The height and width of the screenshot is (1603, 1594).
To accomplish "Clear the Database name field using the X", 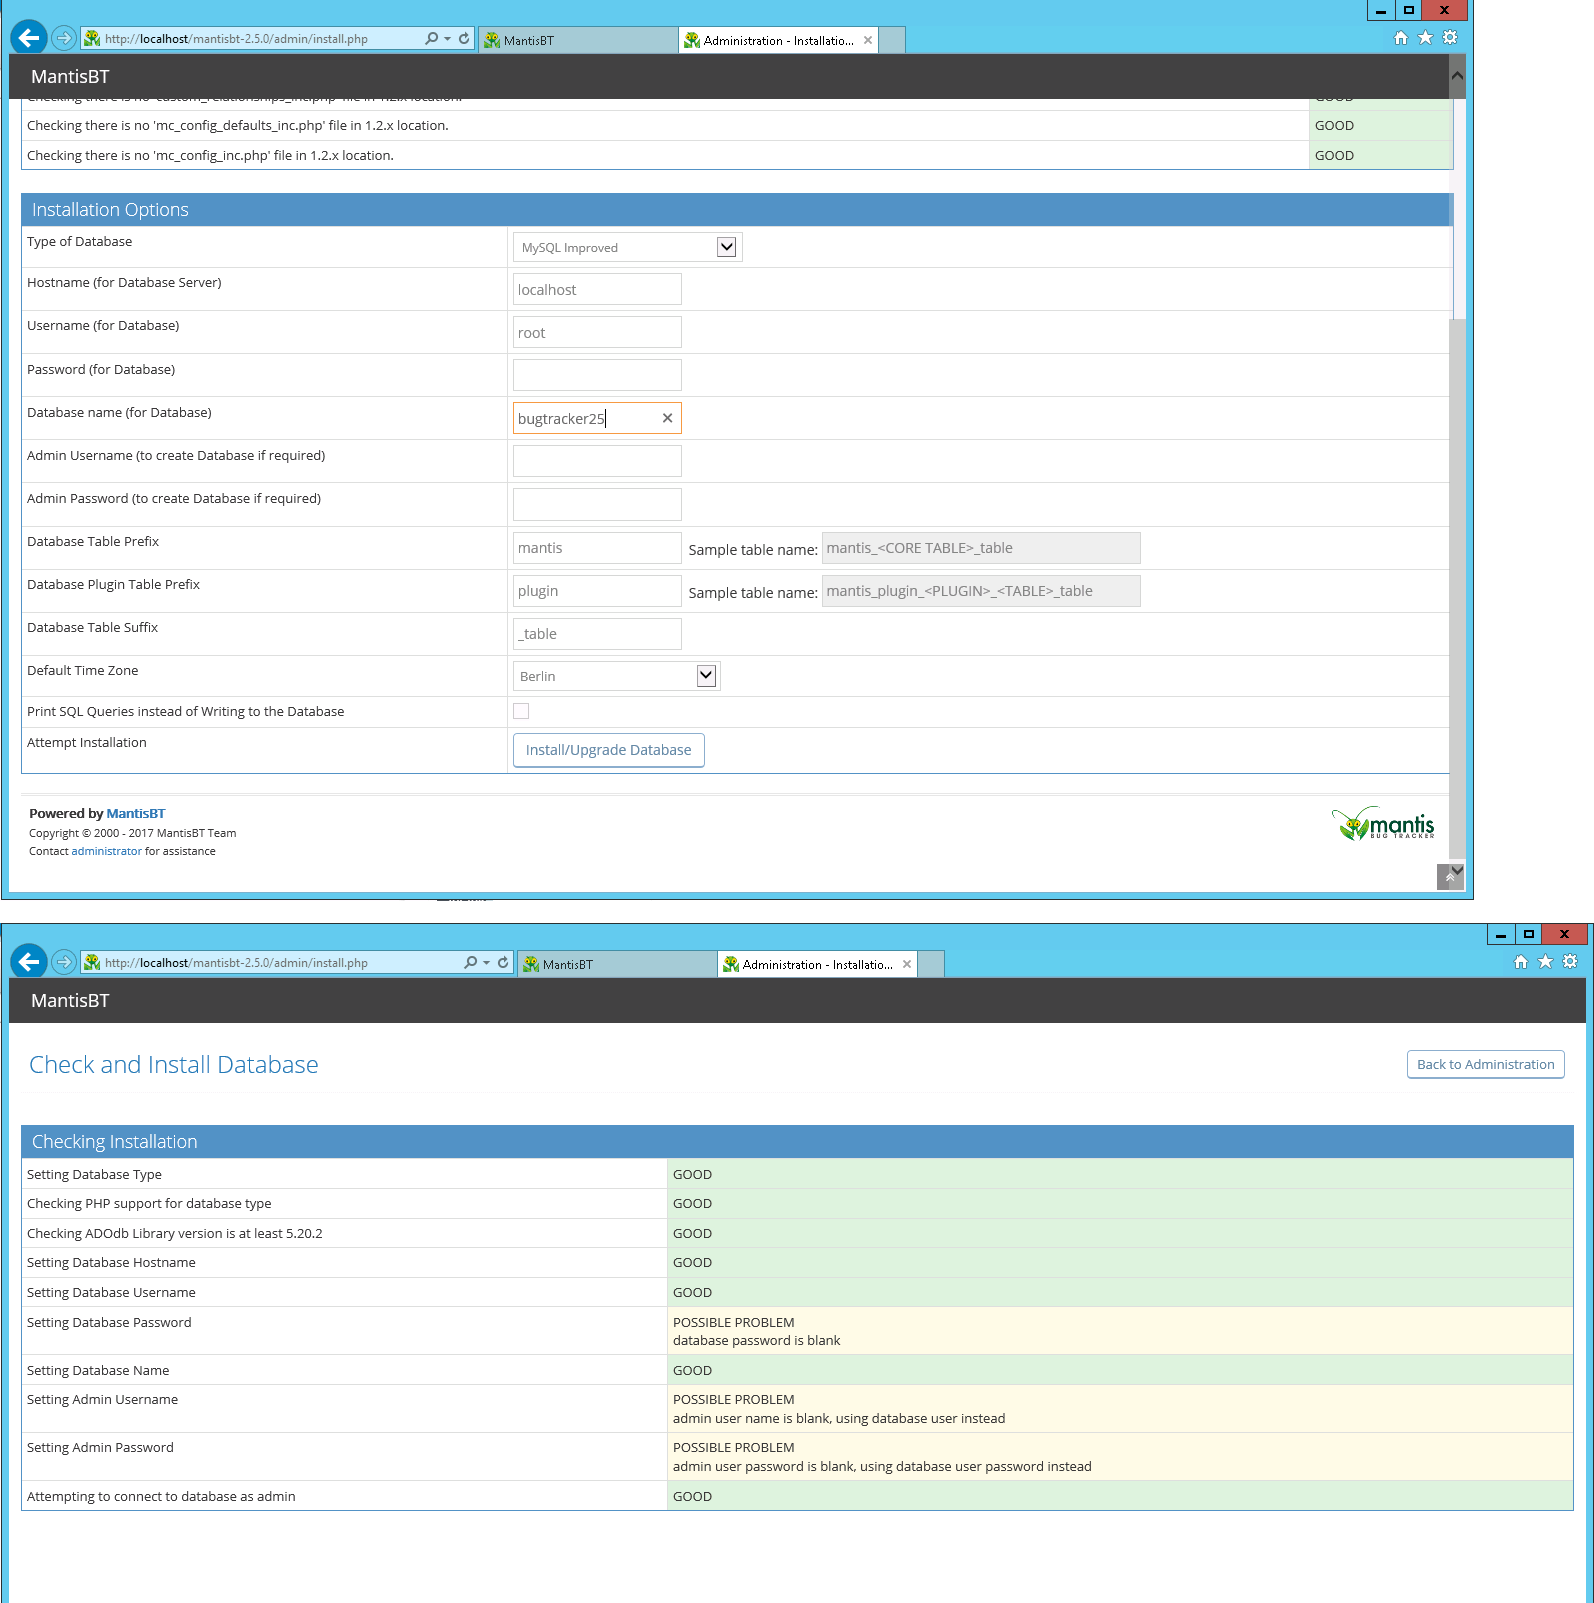I will pyautogui.click(x=667, y=418).
